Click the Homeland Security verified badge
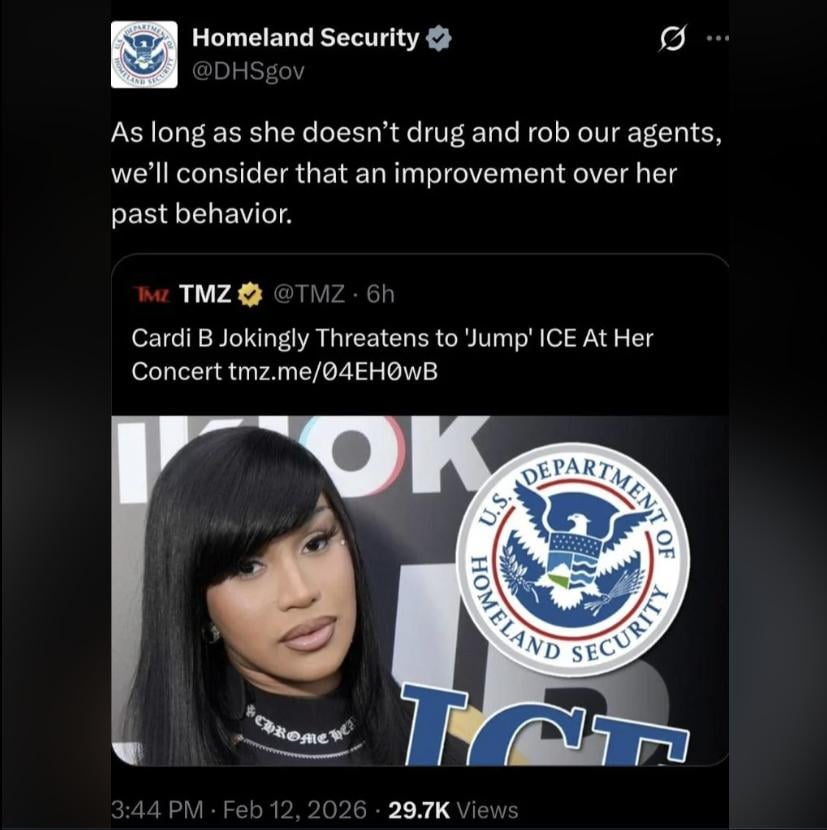The height and width of the screenshot is (830, 827). 439,39
